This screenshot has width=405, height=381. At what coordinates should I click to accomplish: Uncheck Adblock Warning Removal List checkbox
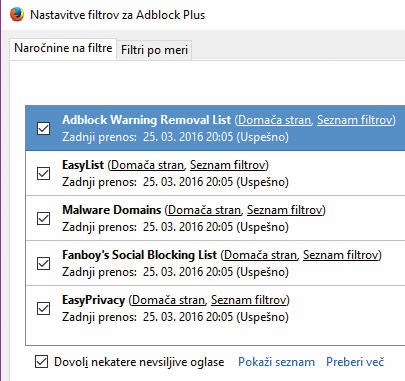point(43,128)
